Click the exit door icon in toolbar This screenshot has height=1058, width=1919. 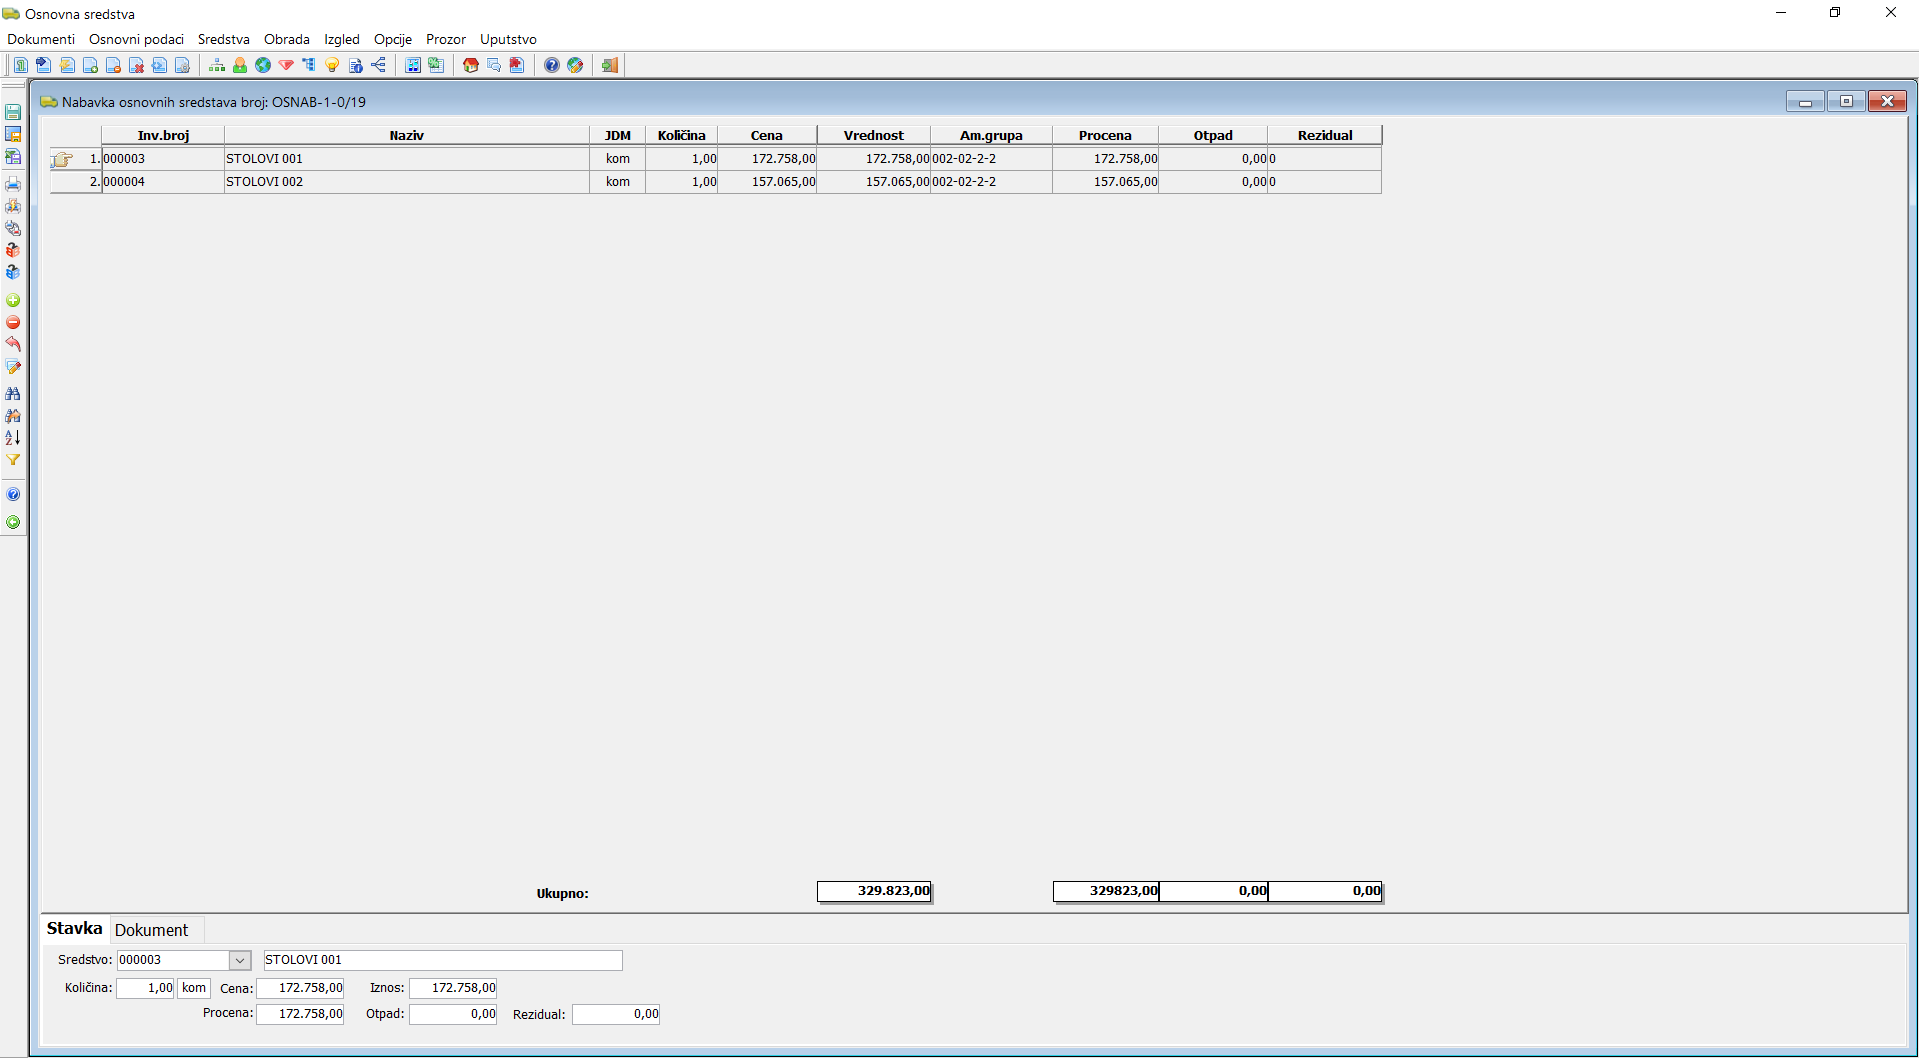pos(609,65)
